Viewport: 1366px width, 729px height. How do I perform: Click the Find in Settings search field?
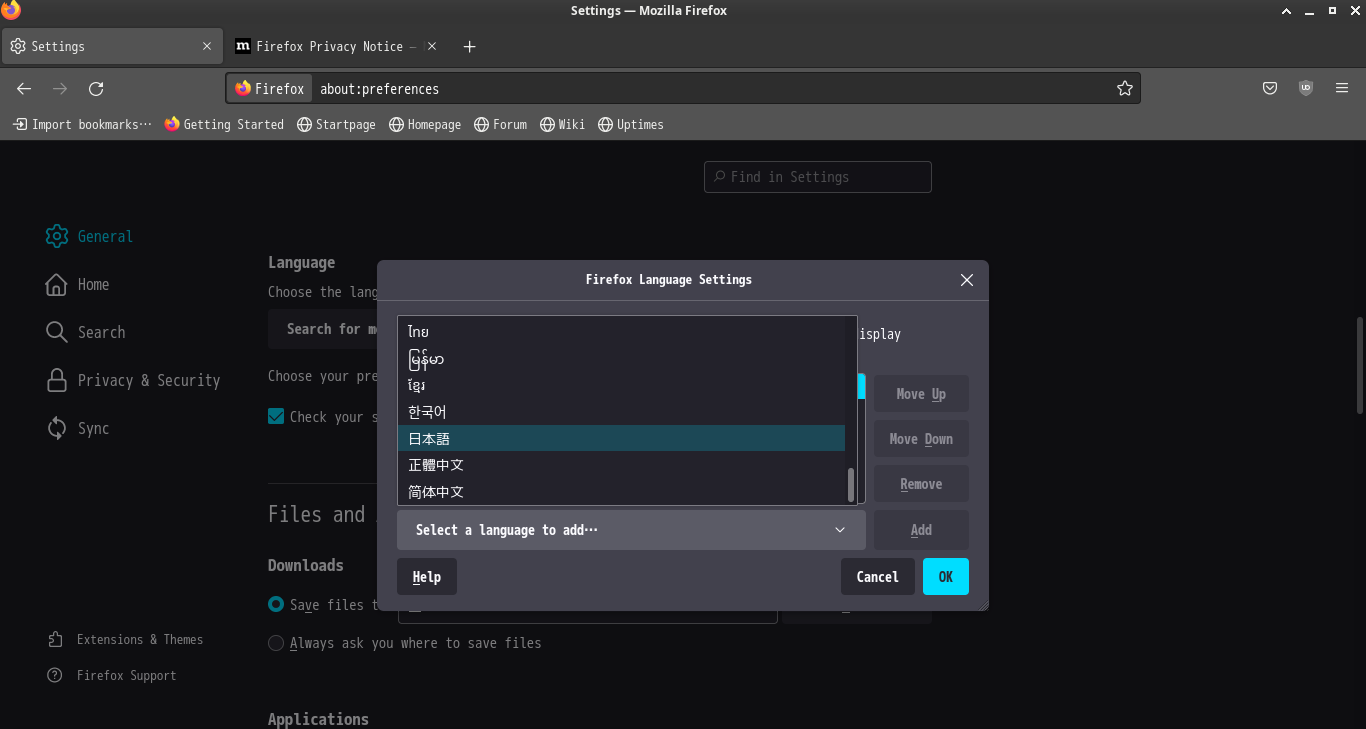[x=818, y=177]
